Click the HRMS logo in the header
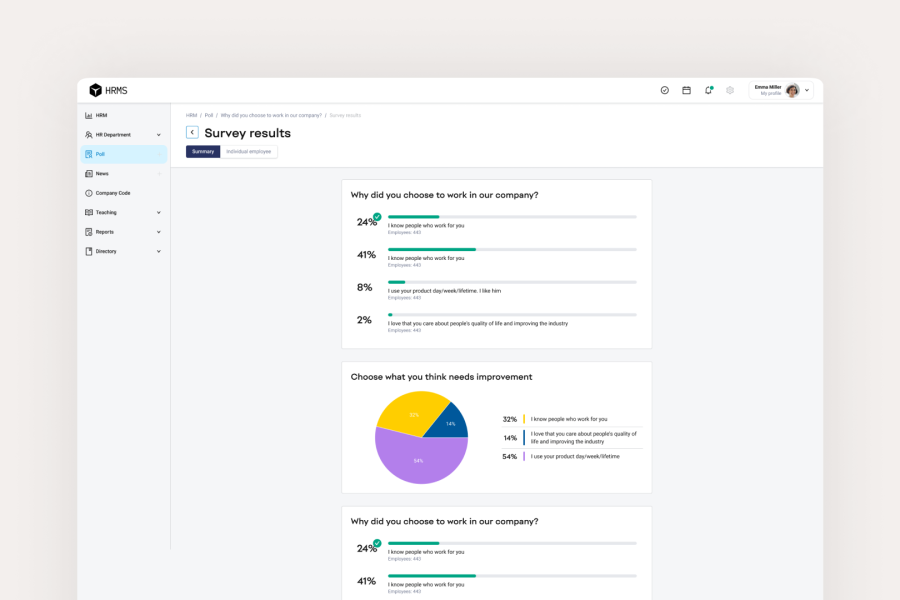The image size is (900, 600). 108,90
